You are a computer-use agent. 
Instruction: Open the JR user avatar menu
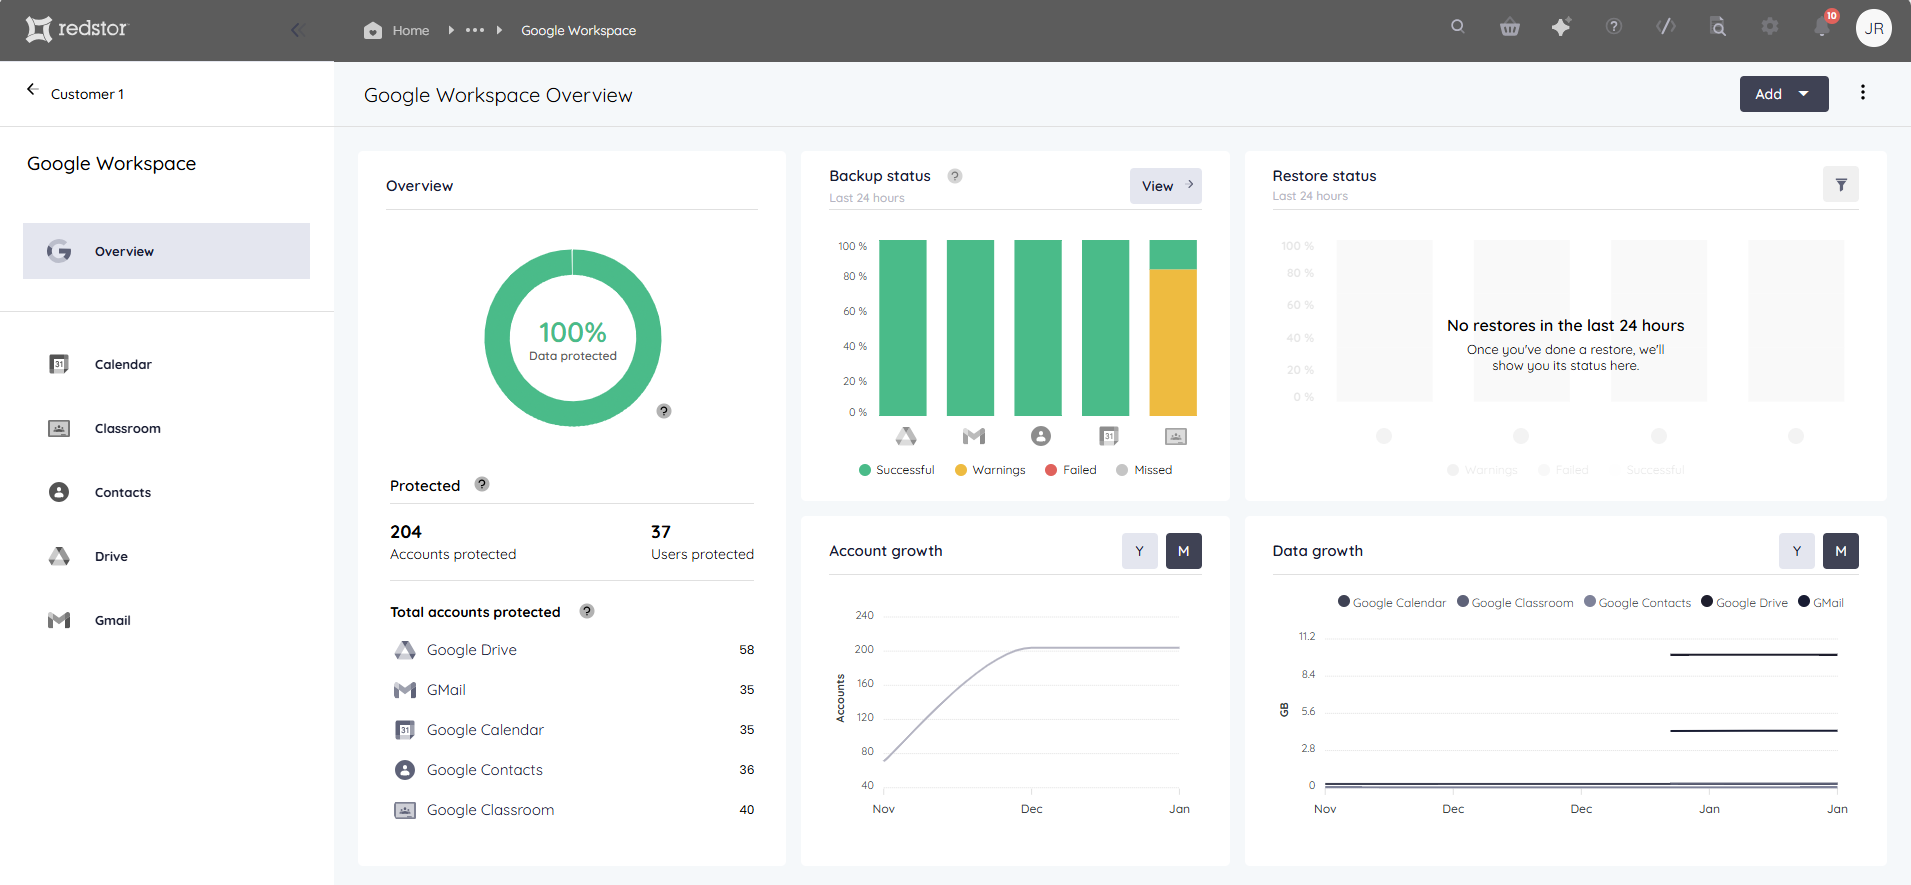[x=1874, y=28]
